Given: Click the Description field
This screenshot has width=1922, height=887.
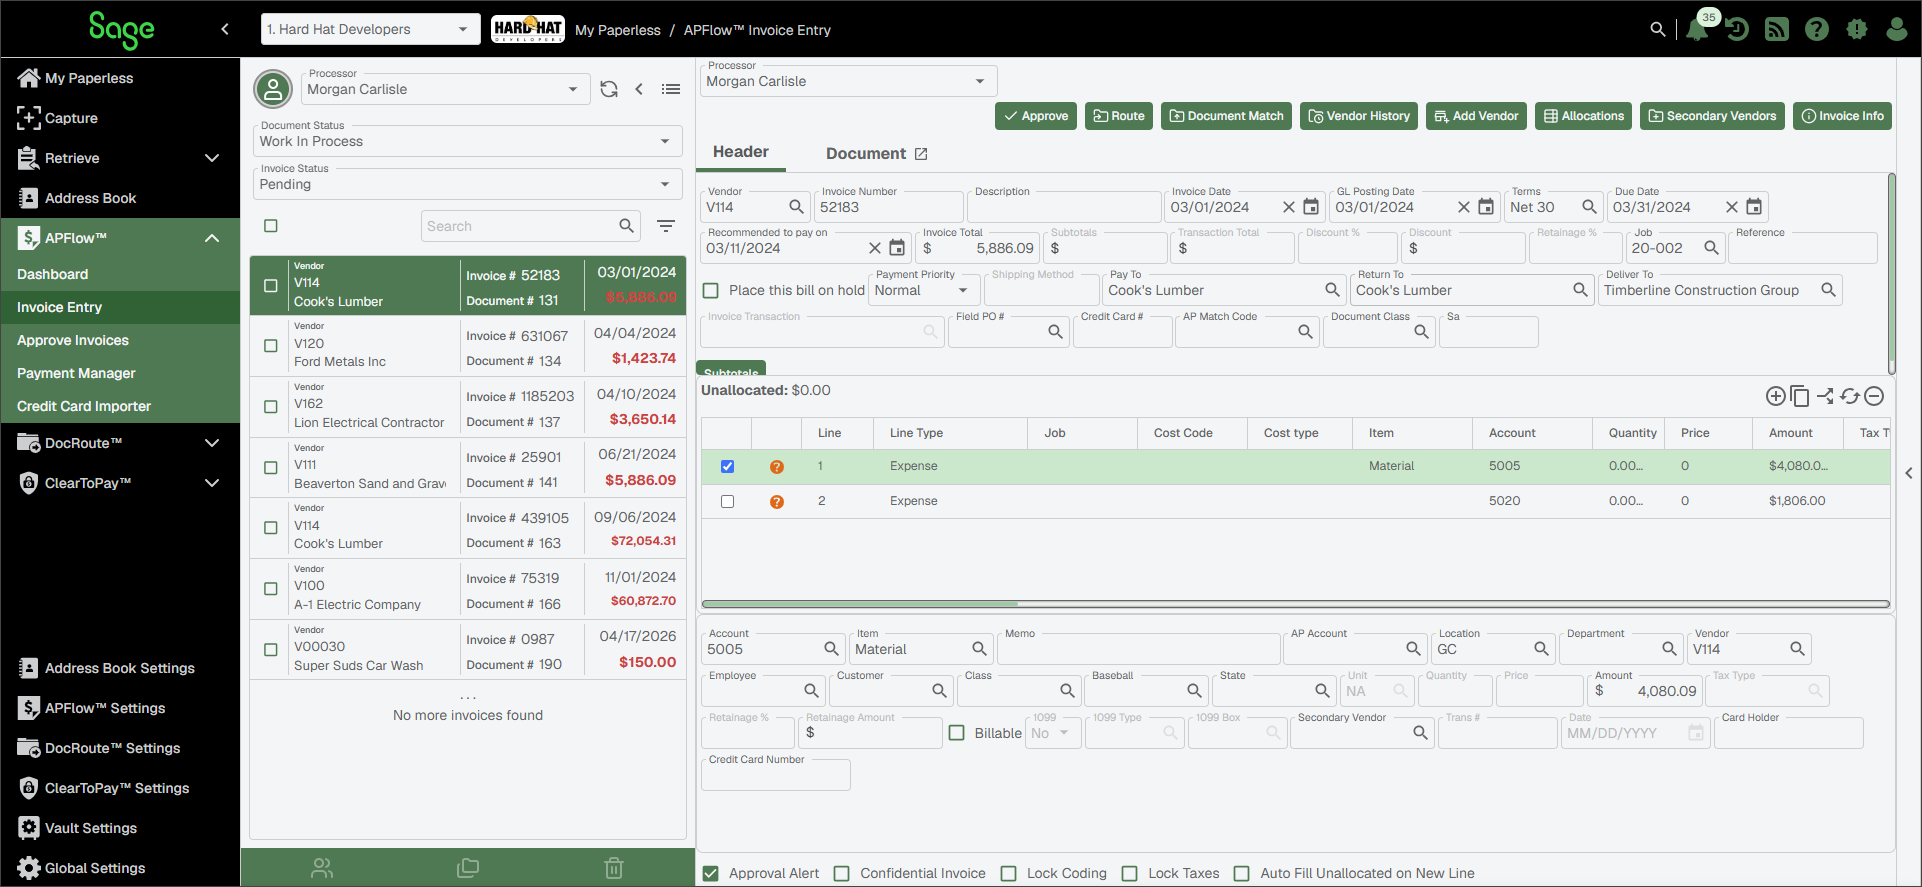Looking at the screenshot, I should point(1064,206).
